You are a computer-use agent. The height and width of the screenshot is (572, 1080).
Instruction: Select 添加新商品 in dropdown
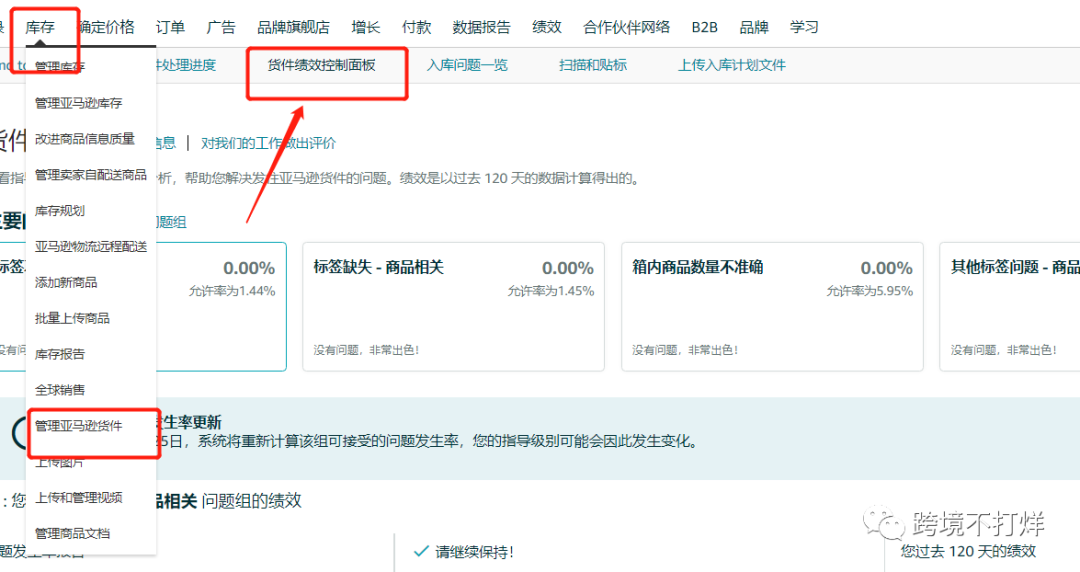[66, 282]
